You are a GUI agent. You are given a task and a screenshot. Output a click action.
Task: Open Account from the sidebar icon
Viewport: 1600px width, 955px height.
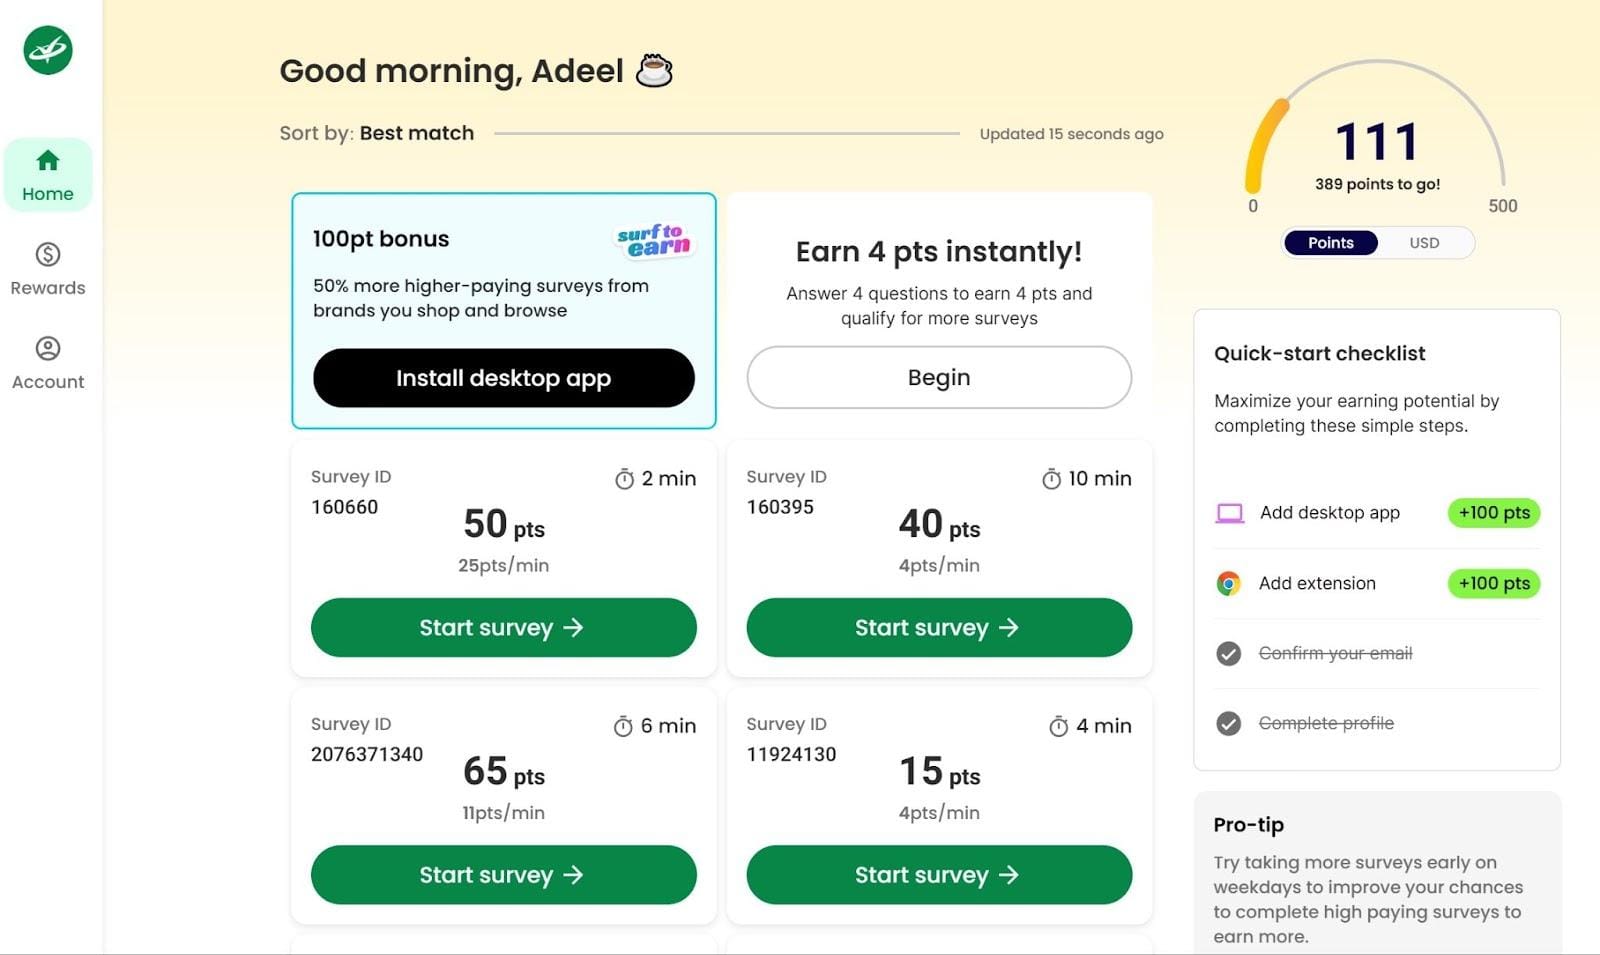(x=47, y=362)
